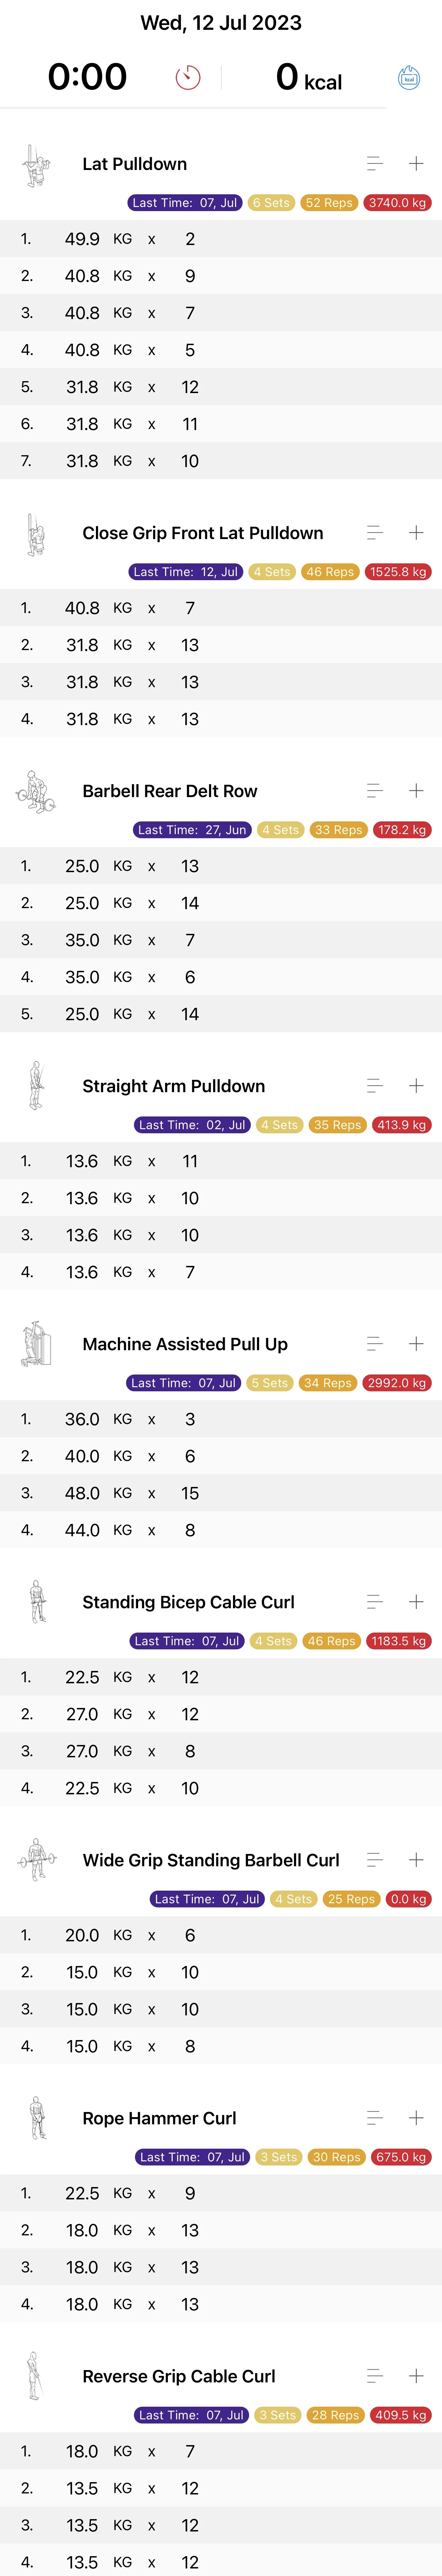Viewport: 442px width, 2576px height.
Task: Add a set to Rope Hammer Curl
Action: [416, 2118]
